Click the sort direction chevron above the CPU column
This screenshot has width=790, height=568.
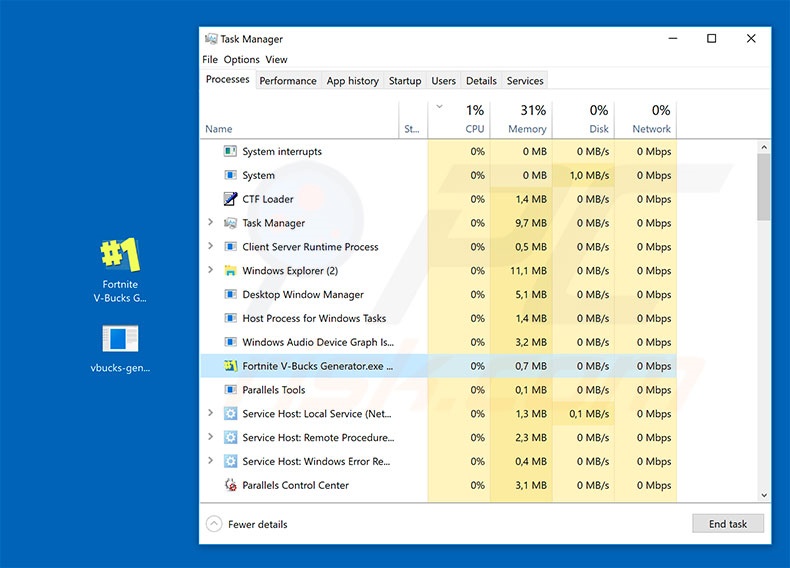(439, 106)
